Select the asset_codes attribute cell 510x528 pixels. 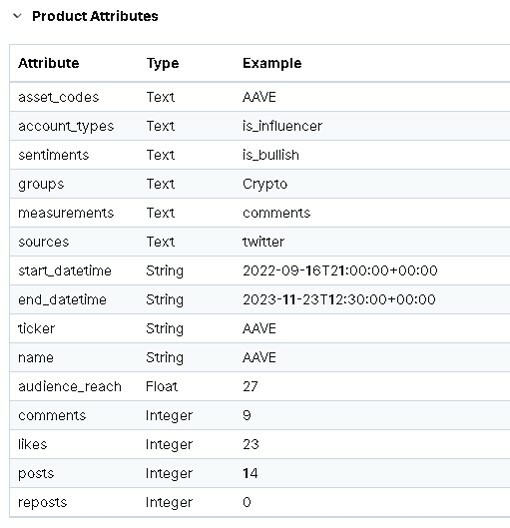point(59,97)
